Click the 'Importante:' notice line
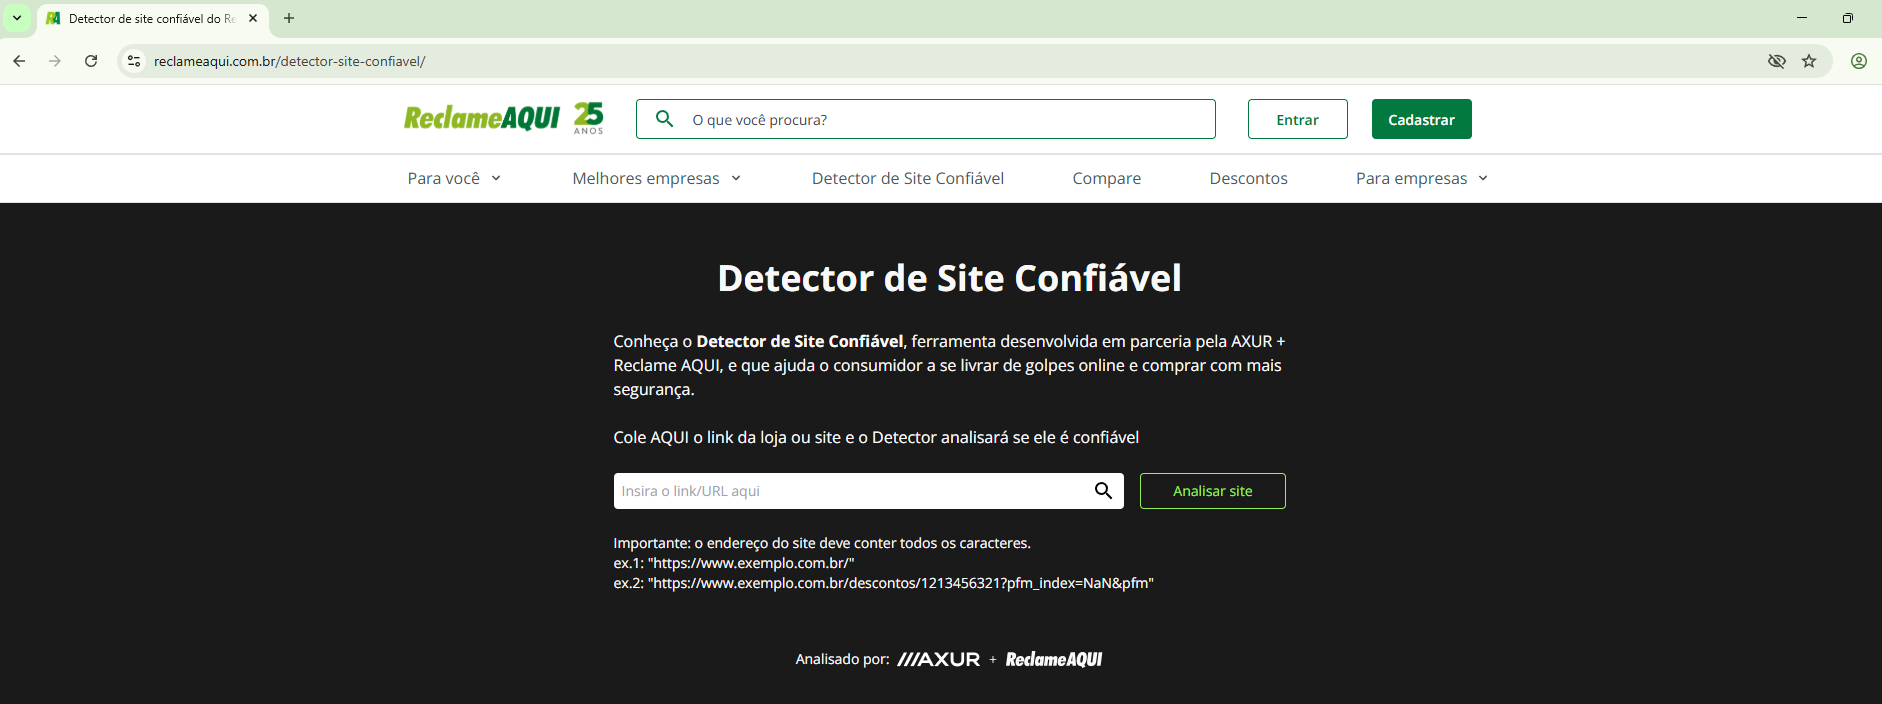Viewport: 1882px width, 704px height. (x=822, y=543)
